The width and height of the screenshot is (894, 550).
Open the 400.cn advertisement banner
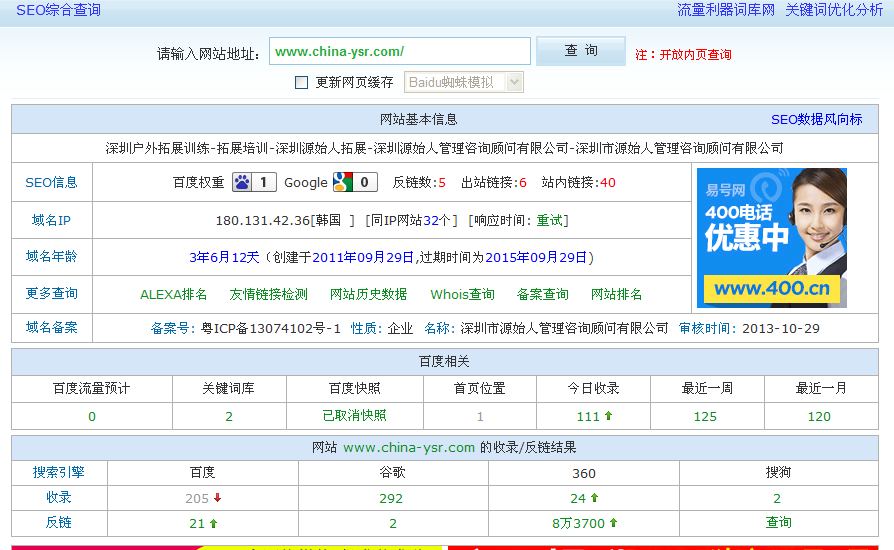[x=771, y=238]
